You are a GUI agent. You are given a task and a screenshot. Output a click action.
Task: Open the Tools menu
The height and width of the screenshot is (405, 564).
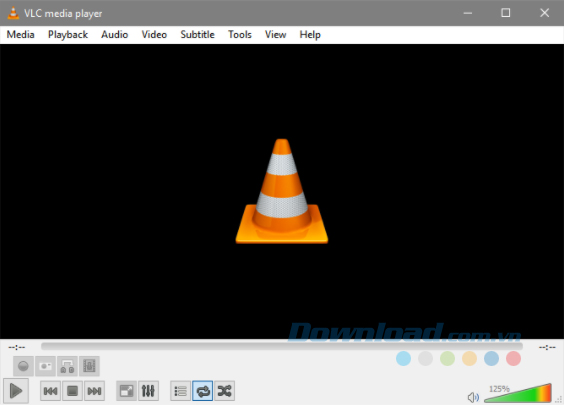(240, 35)
